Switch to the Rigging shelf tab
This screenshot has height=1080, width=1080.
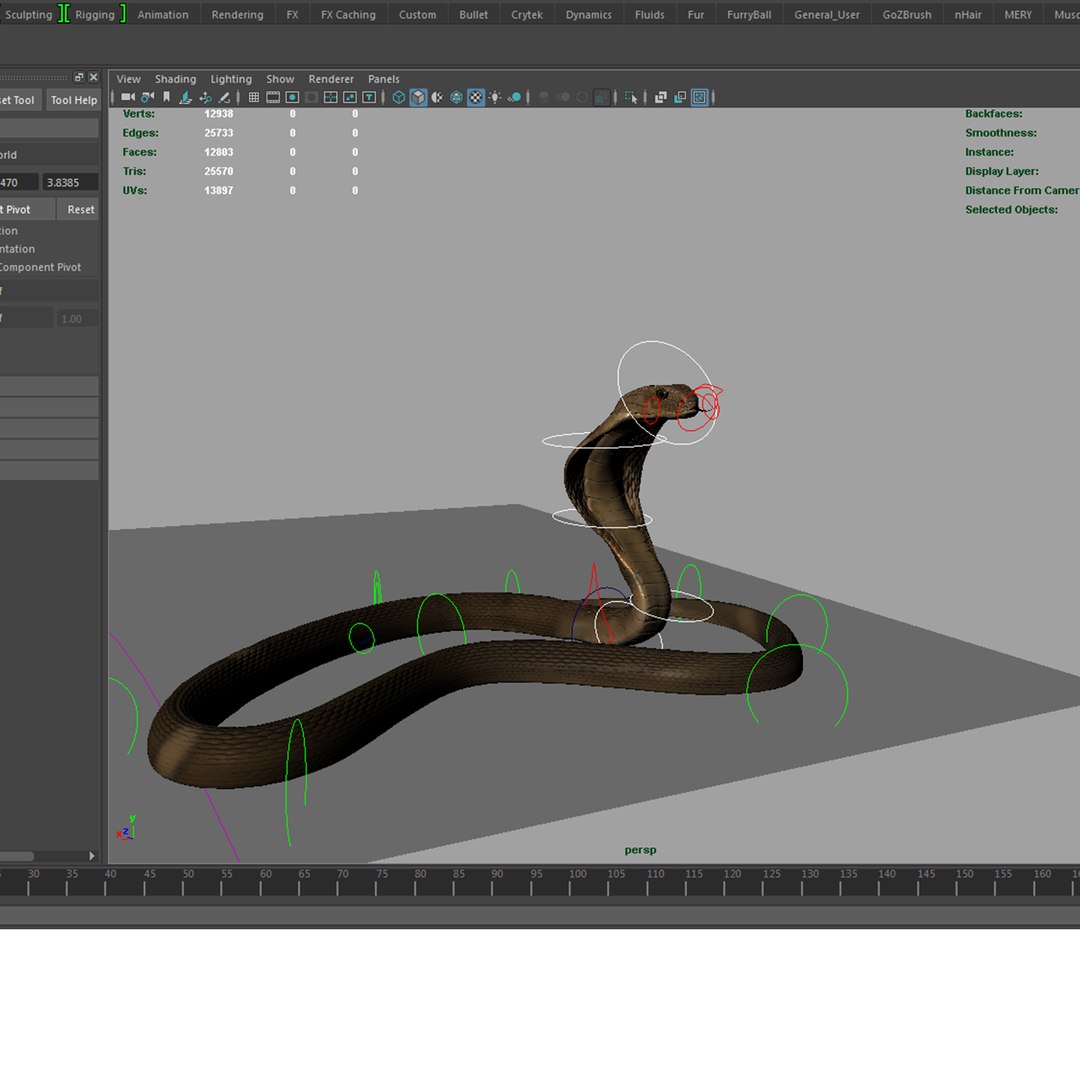[x=95, y=14]
